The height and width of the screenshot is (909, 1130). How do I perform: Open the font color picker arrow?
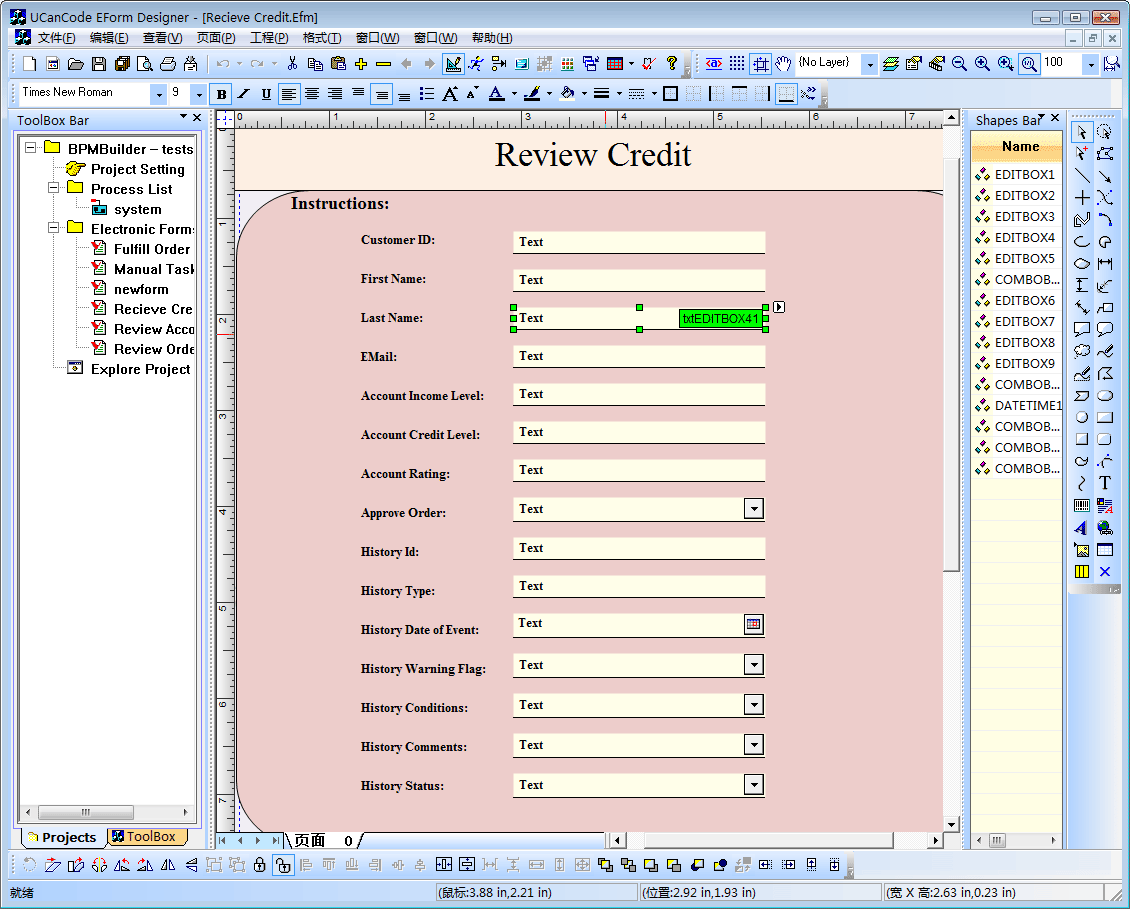click(x=514, y=94)
